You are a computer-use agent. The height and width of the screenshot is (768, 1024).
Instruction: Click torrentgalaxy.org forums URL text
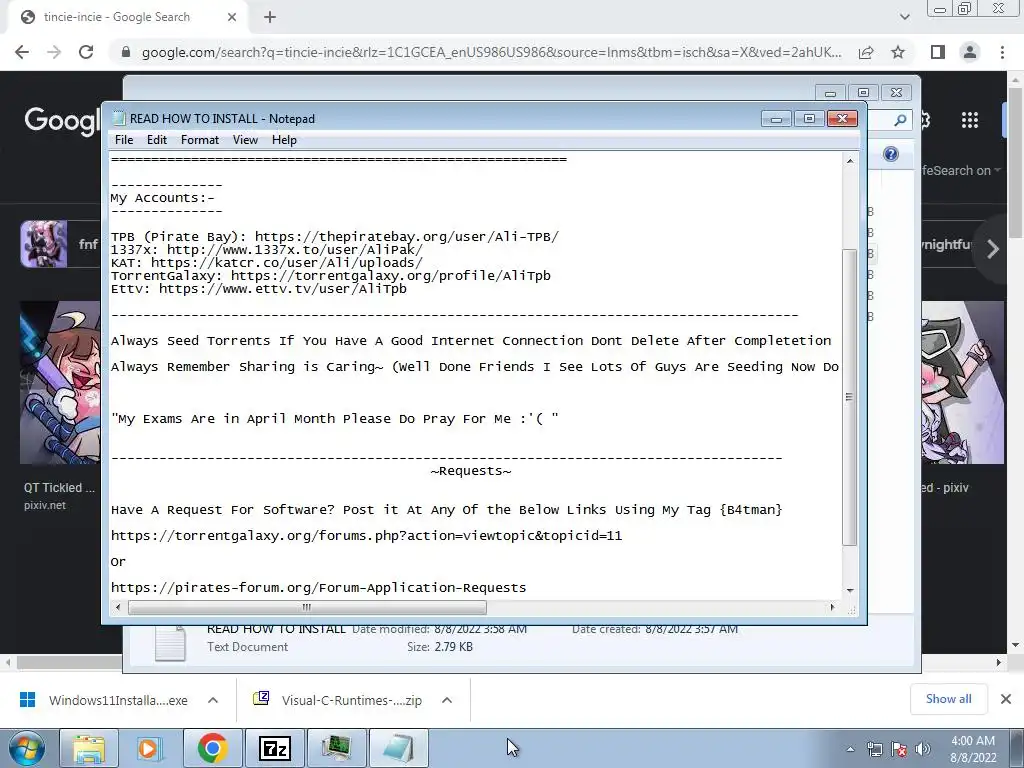point(366,536)
